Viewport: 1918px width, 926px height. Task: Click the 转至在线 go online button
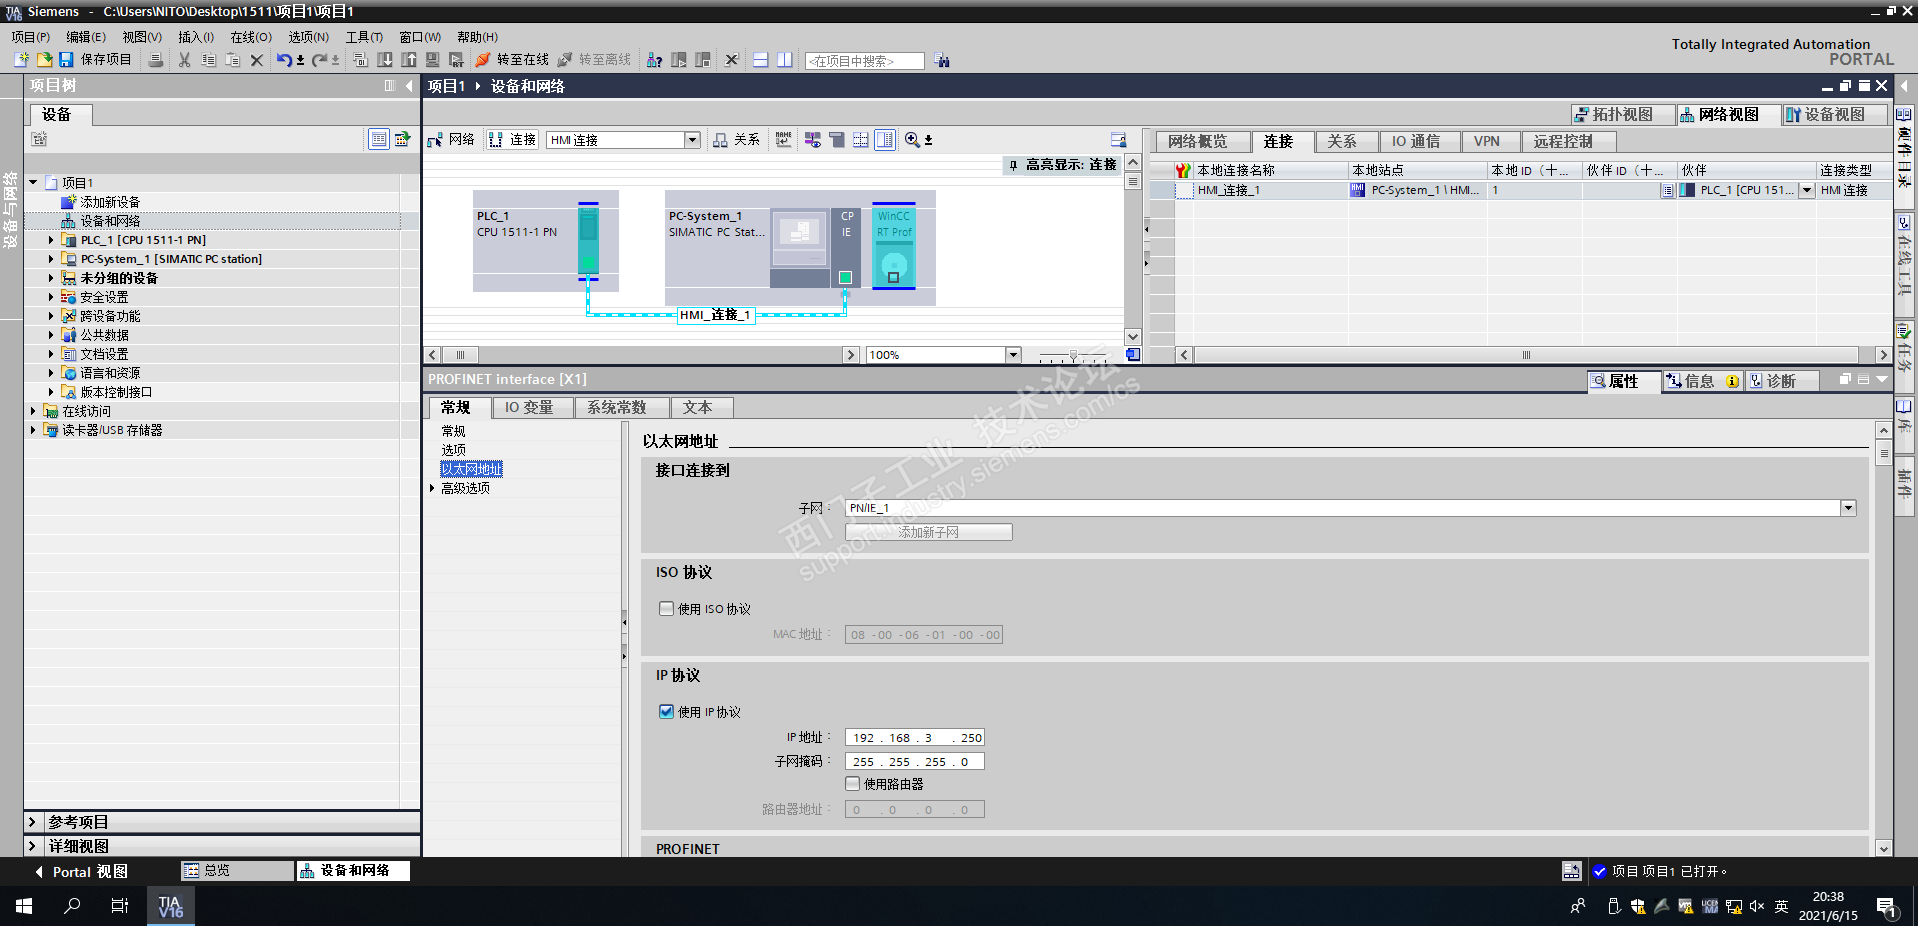(x=512, y=60)
